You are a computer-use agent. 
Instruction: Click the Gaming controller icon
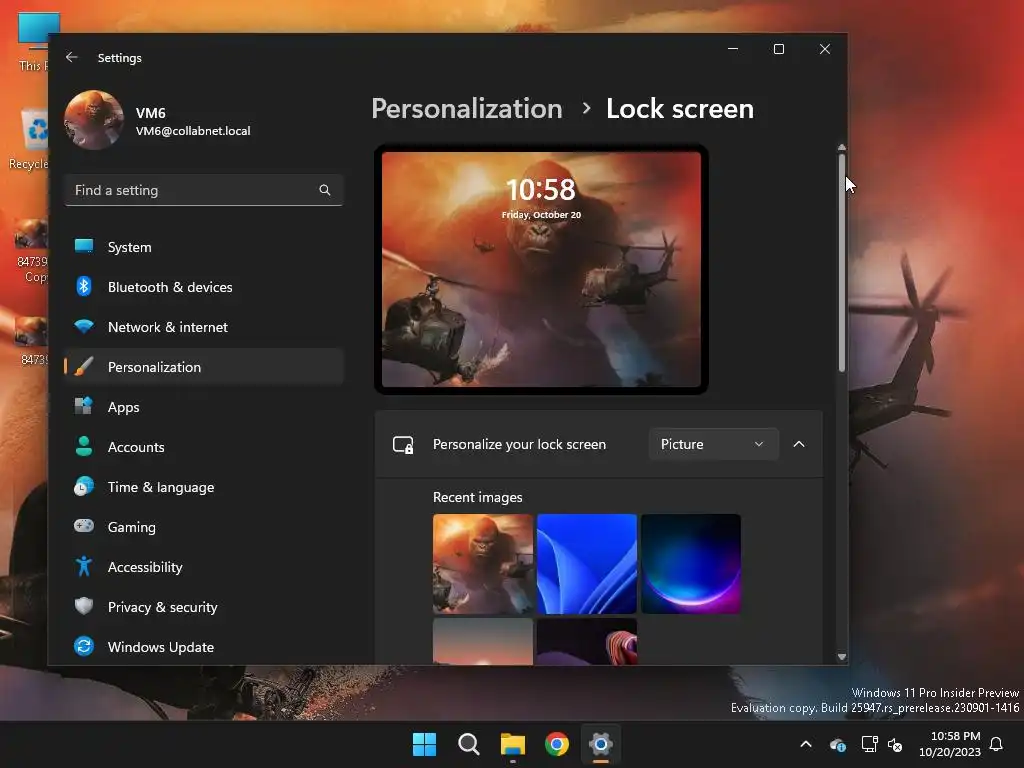[x=84, y=526]
